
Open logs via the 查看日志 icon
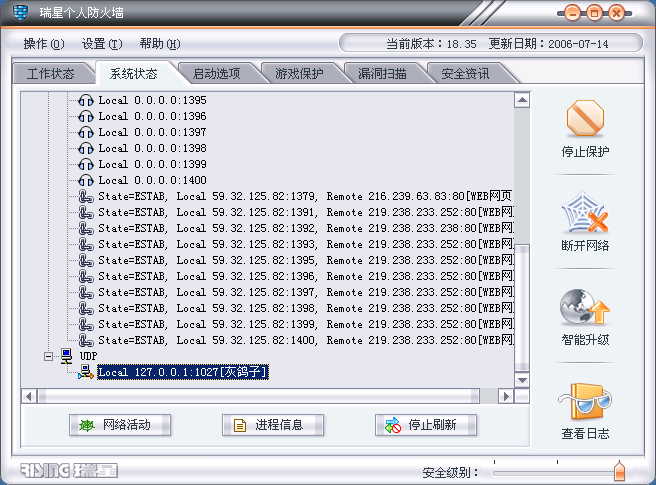(585, 402)
